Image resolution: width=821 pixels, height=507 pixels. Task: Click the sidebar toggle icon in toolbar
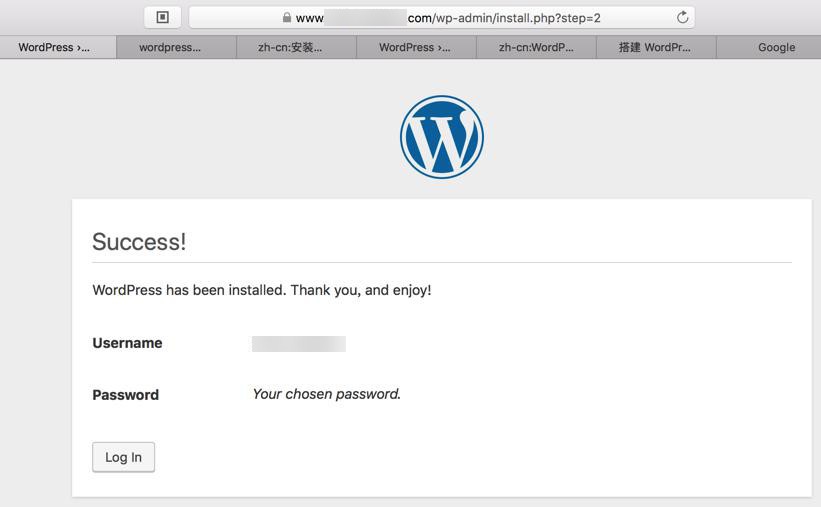(162, 17)
